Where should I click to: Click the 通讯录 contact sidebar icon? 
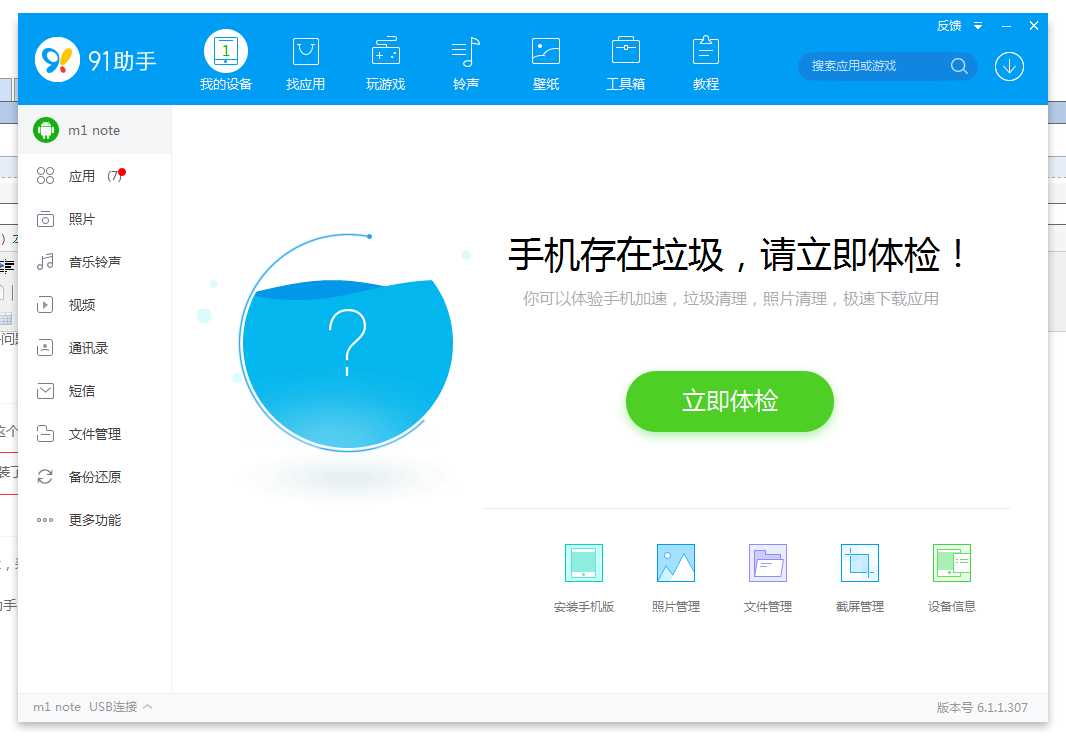[x=46, y=348]
